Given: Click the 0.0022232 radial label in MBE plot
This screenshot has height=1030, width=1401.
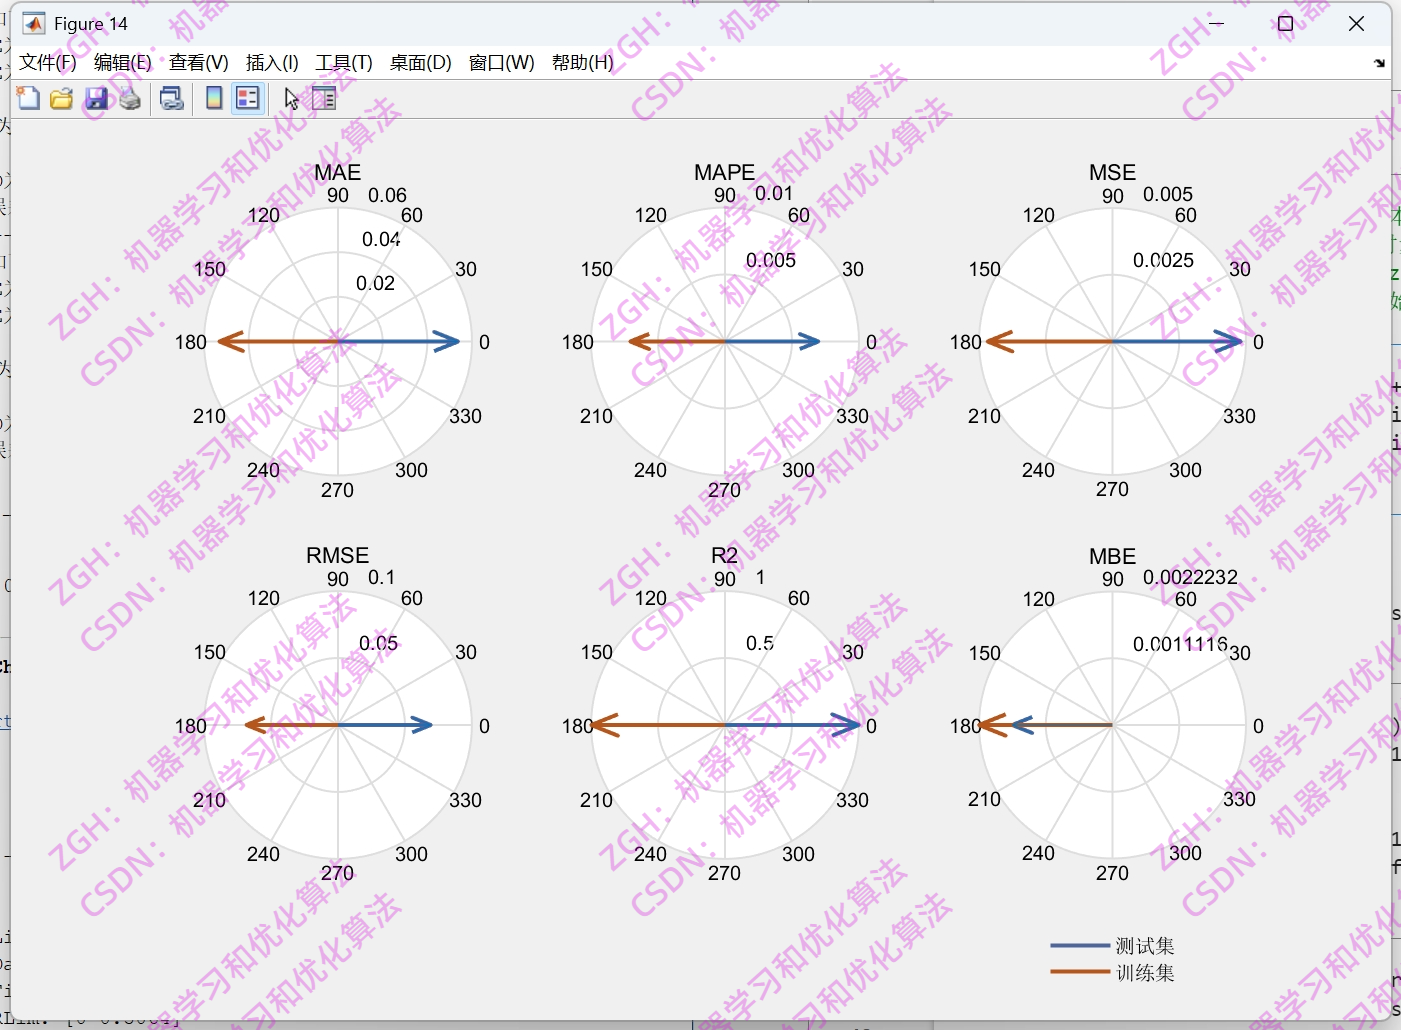Looking at the screenshot, I should [x=1191, y=577].
